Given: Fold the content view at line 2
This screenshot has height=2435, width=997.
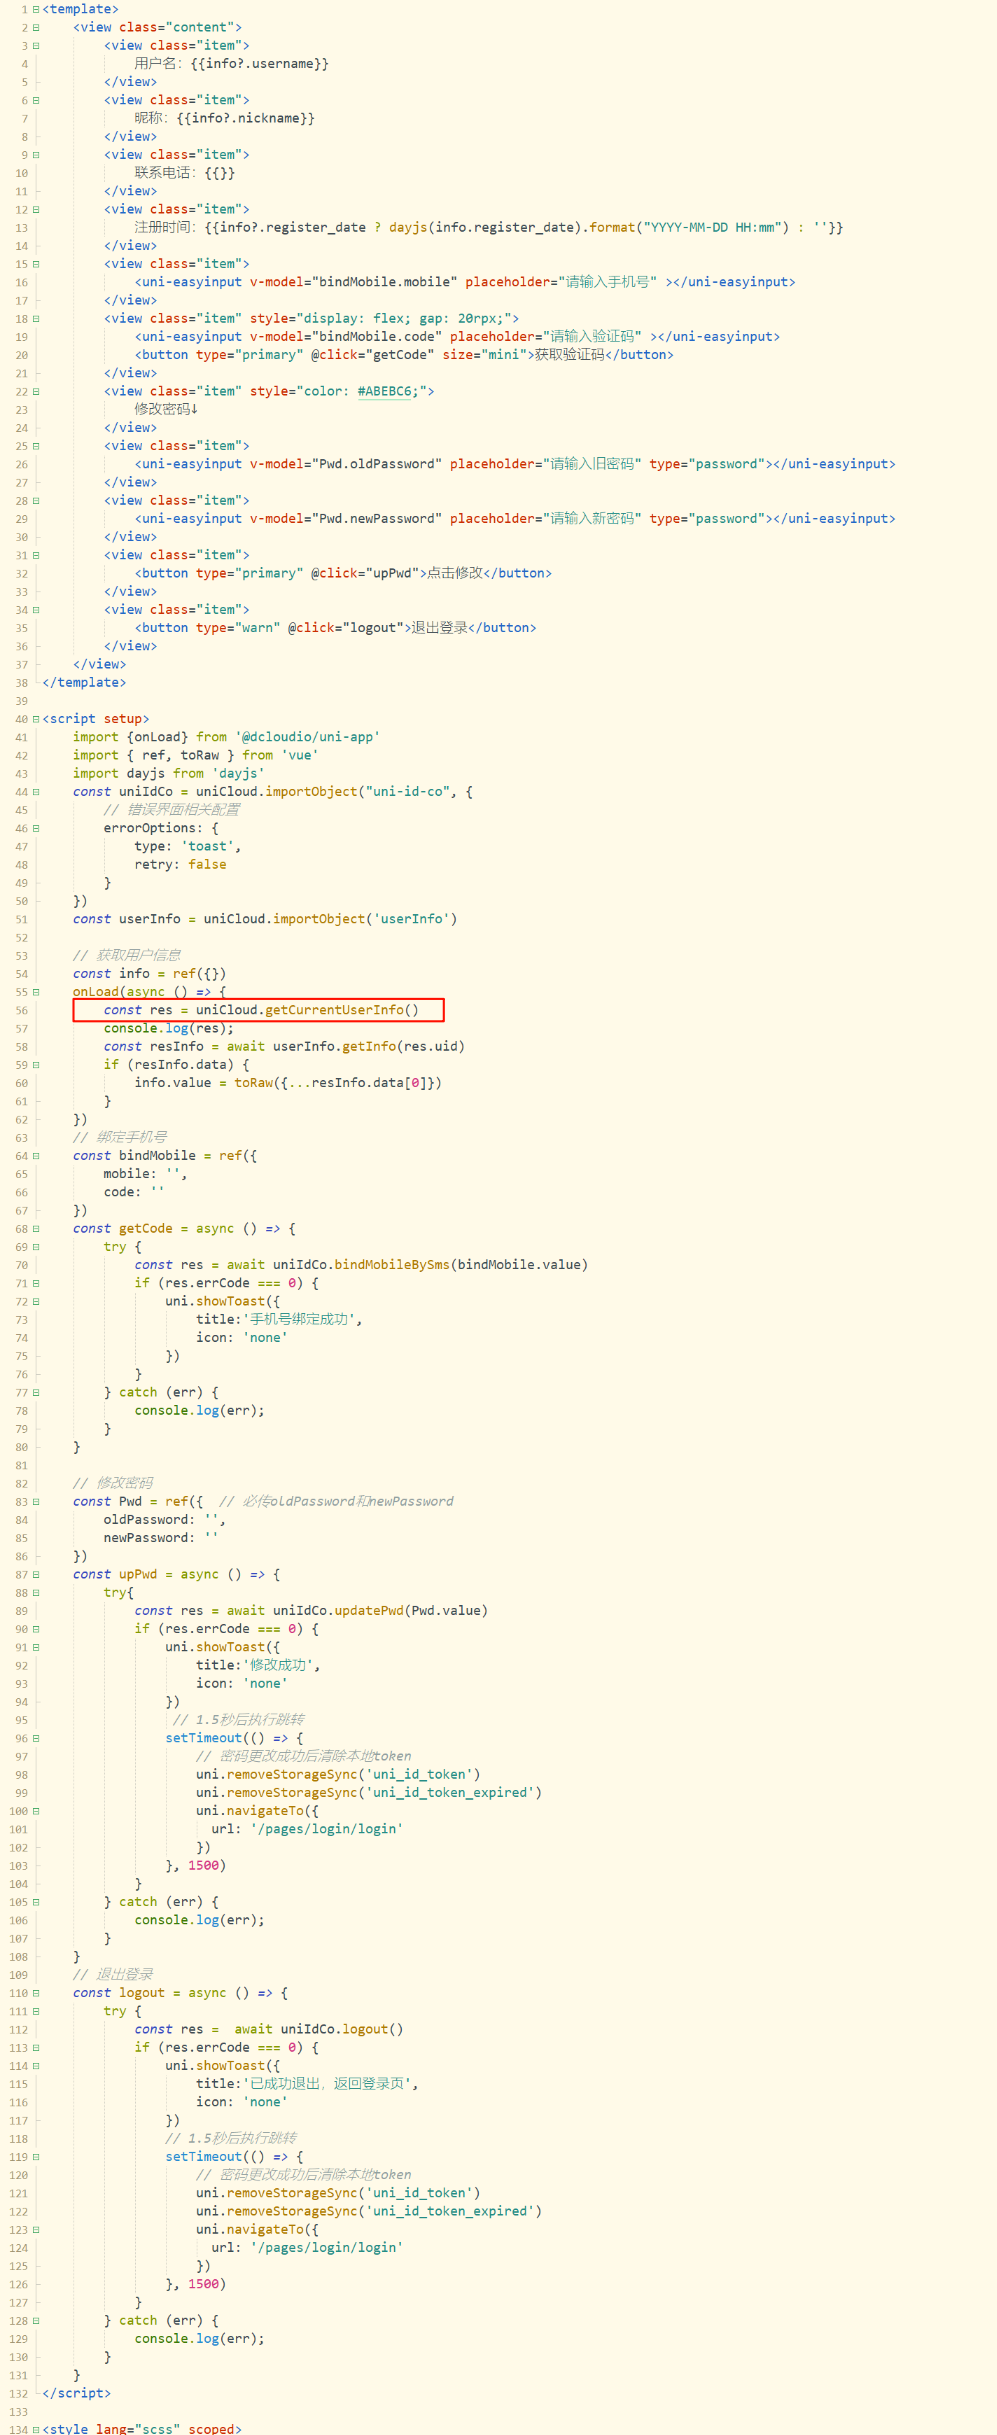Looking at the screenshot, I should coord(36,27).
